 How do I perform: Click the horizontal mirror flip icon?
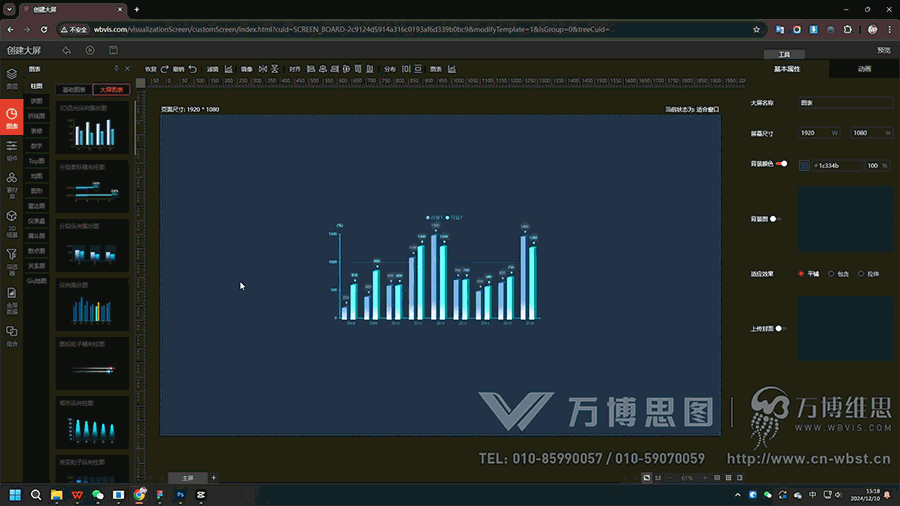263,69
